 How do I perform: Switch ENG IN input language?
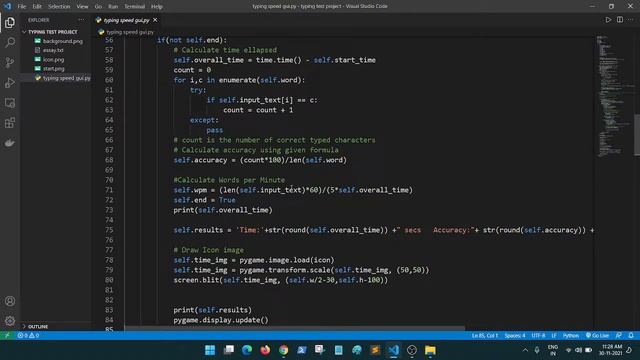[553, 350]
